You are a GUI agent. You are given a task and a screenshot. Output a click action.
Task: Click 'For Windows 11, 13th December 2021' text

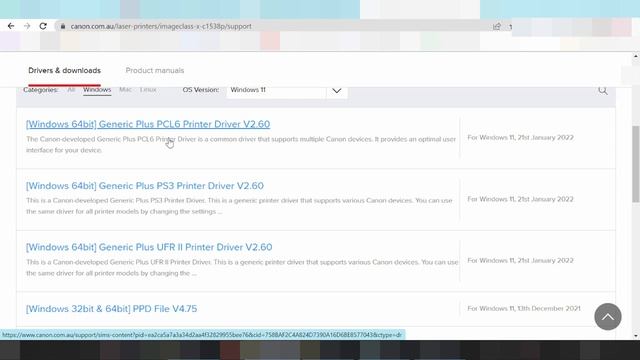click(x=524, y=309)
